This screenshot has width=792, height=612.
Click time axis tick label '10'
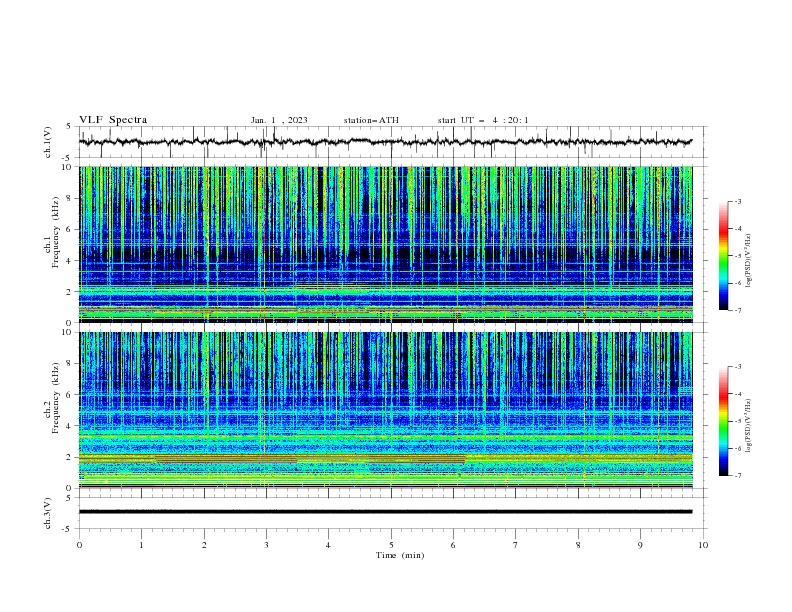703,545
